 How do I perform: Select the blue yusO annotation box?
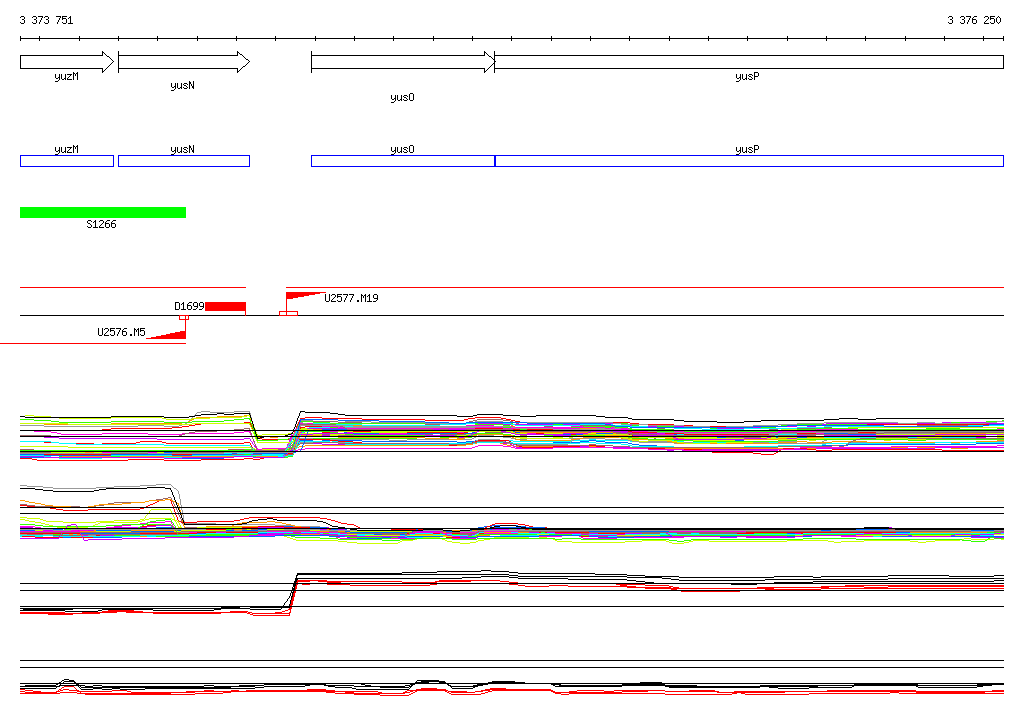pyautogui.click(x=403, y=161)
